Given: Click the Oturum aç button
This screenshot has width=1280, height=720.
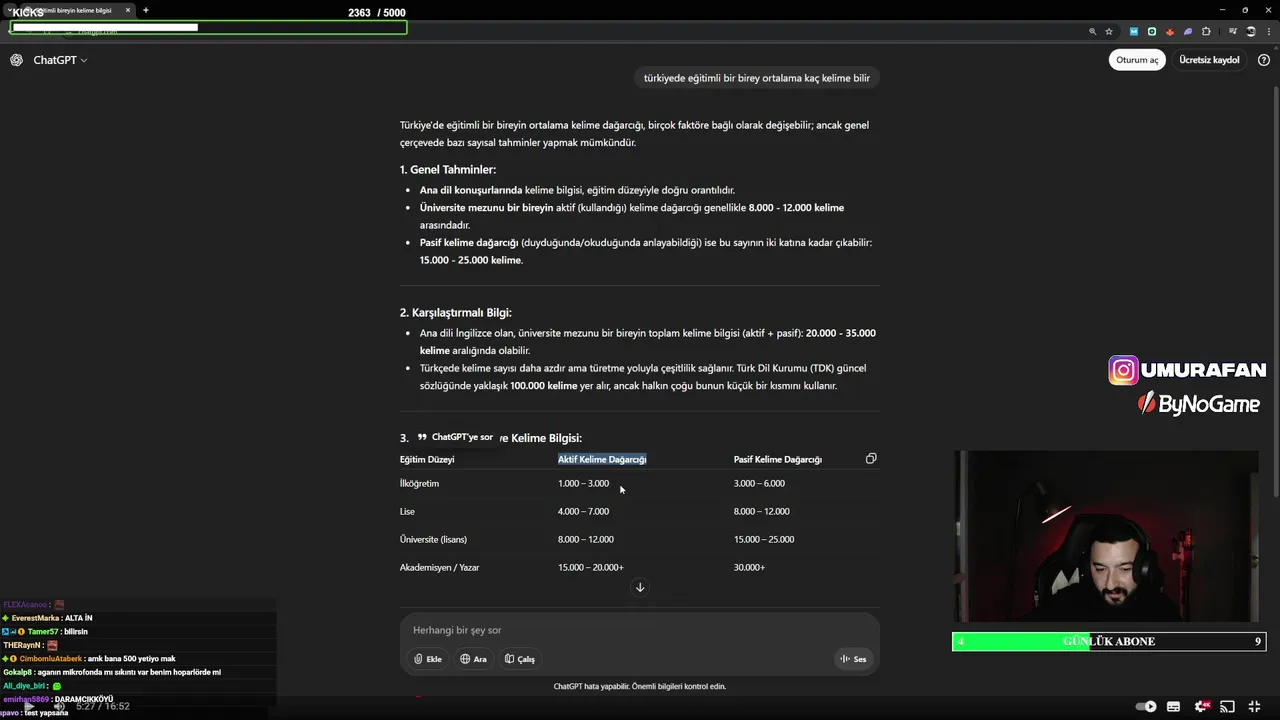Looking at the screenshot, I should click(x=1137, y=60).
